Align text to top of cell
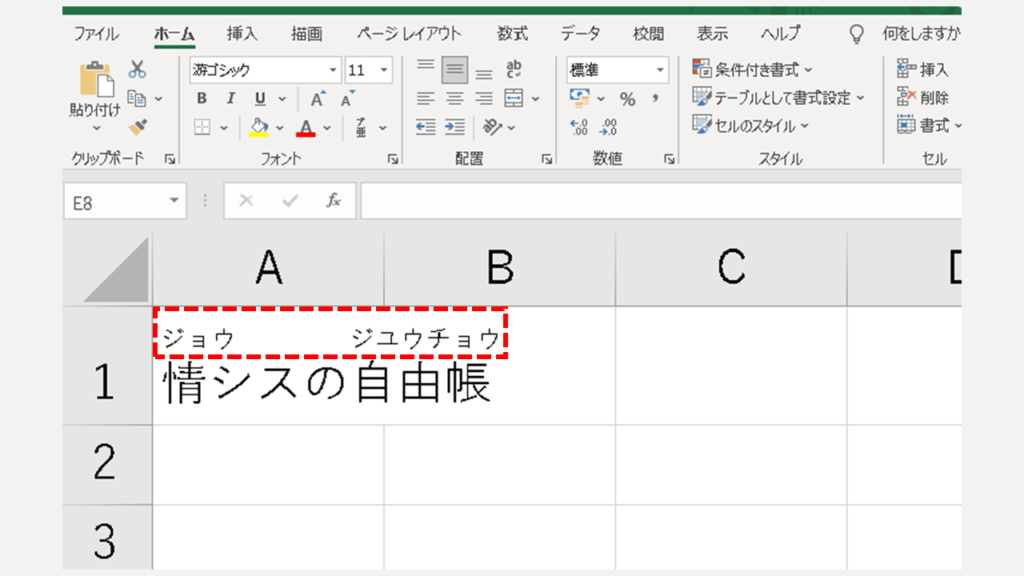 click(x=425, y=67)
